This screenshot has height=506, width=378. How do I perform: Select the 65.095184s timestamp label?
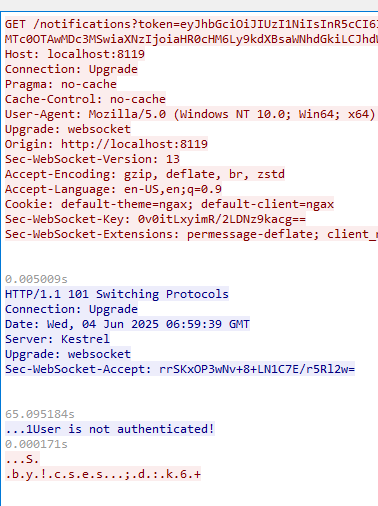point(40,414)
